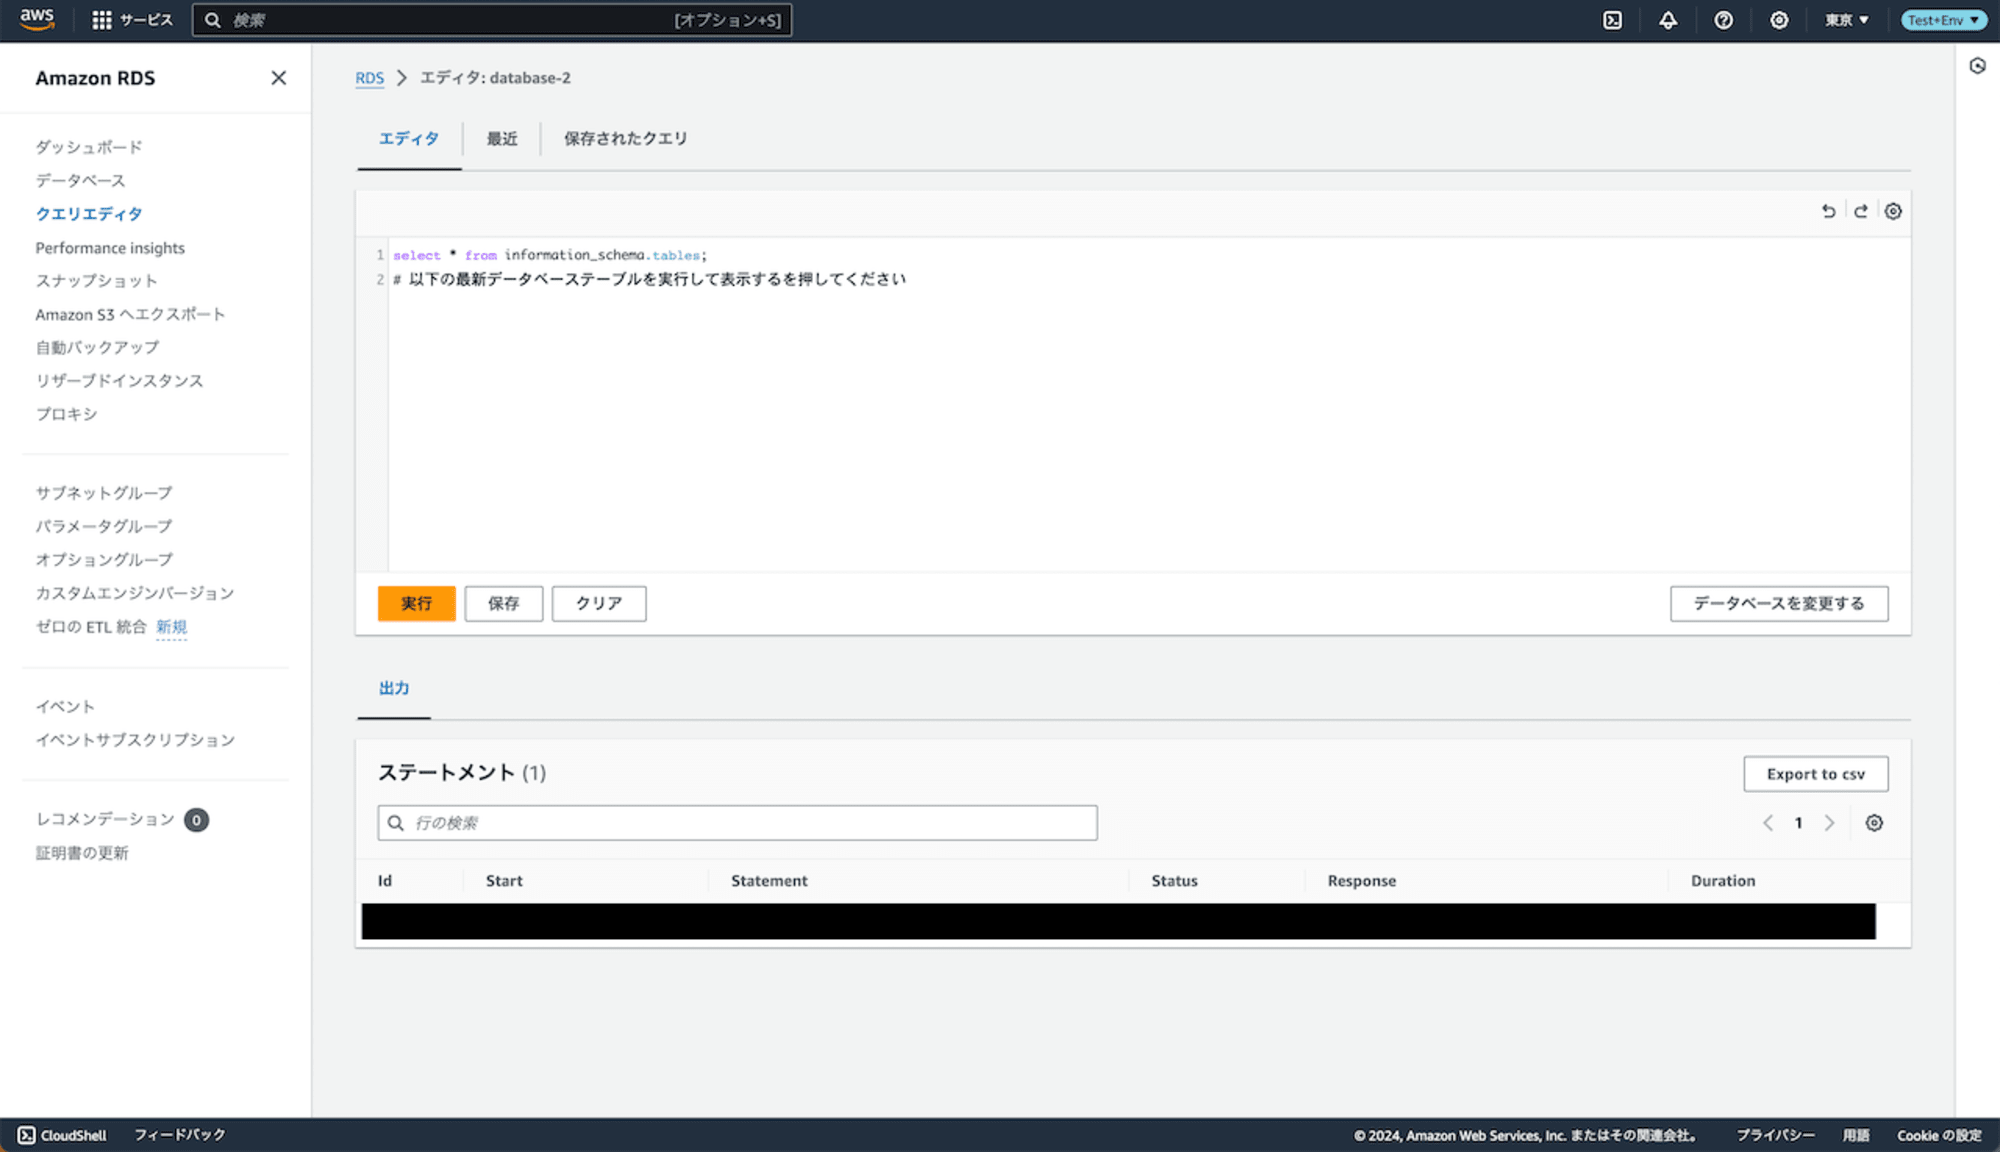Sort by the Id column header

click(x=385, y=881)
